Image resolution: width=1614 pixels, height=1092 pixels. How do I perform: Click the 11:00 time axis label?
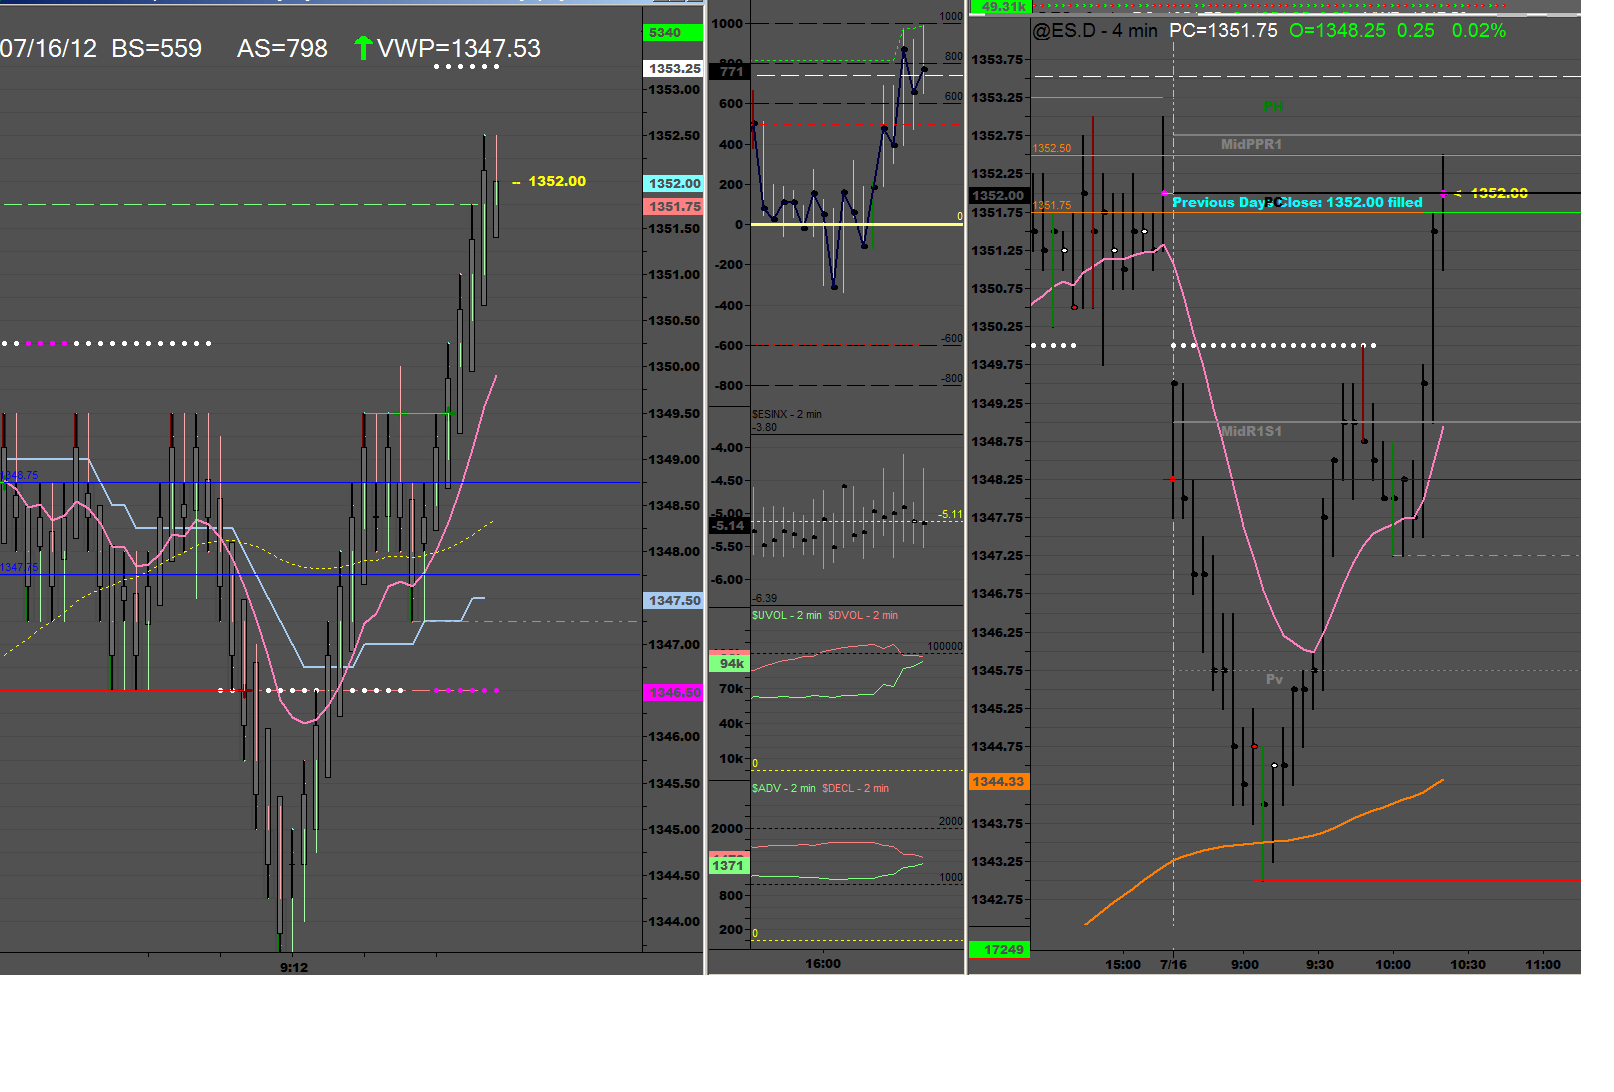[1543, 965]
